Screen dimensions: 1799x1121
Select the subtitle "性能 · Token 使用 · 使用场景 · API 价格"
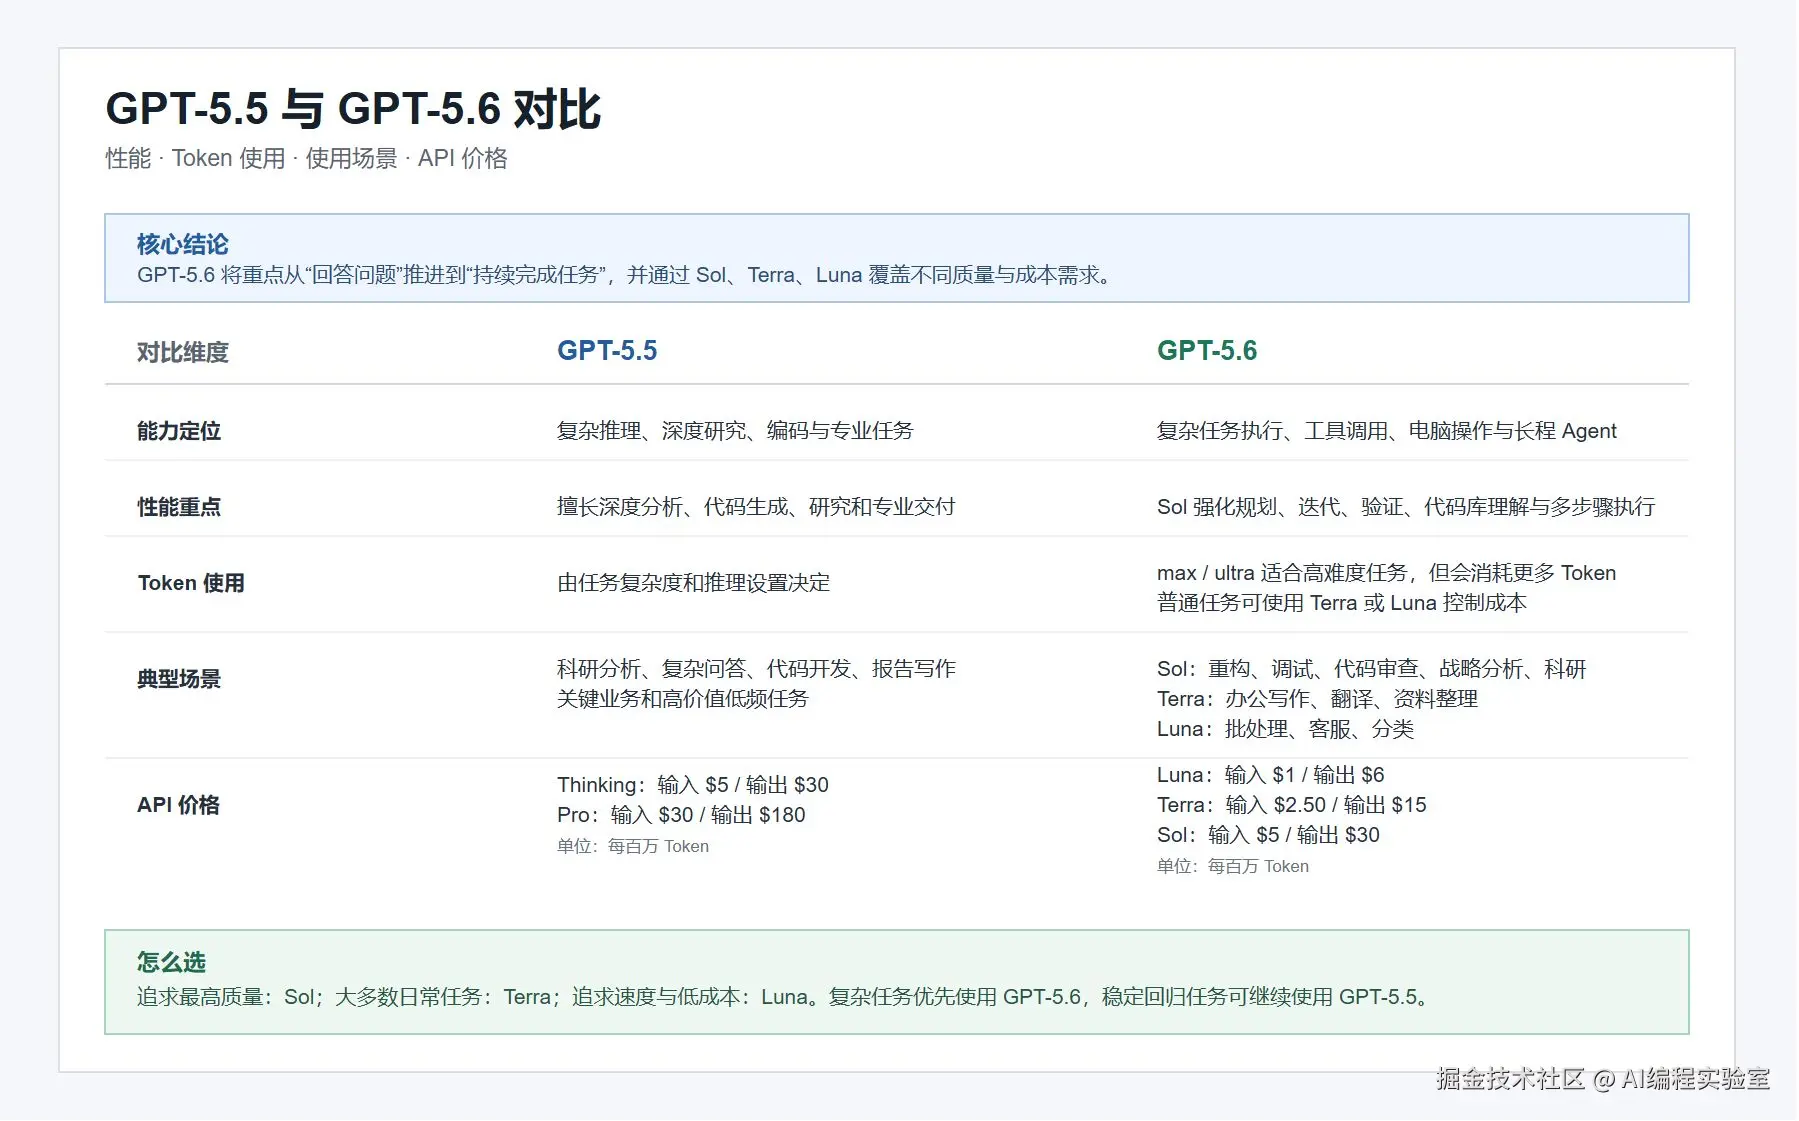307,158
